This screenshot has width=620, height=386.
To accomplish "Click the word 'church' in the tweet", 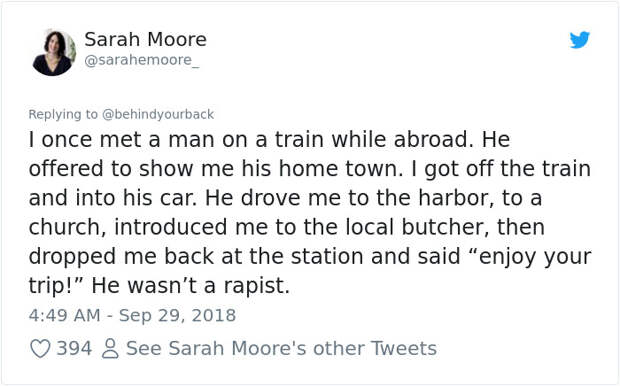I will pyautogui.click(x=64, y=227).
